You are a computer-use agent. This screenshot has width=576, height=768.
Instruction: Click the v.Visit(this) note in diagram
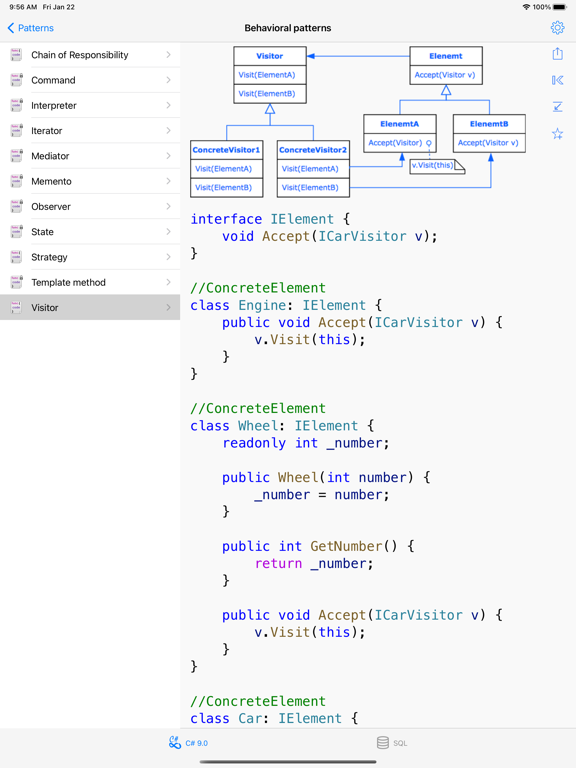(437, 166)
